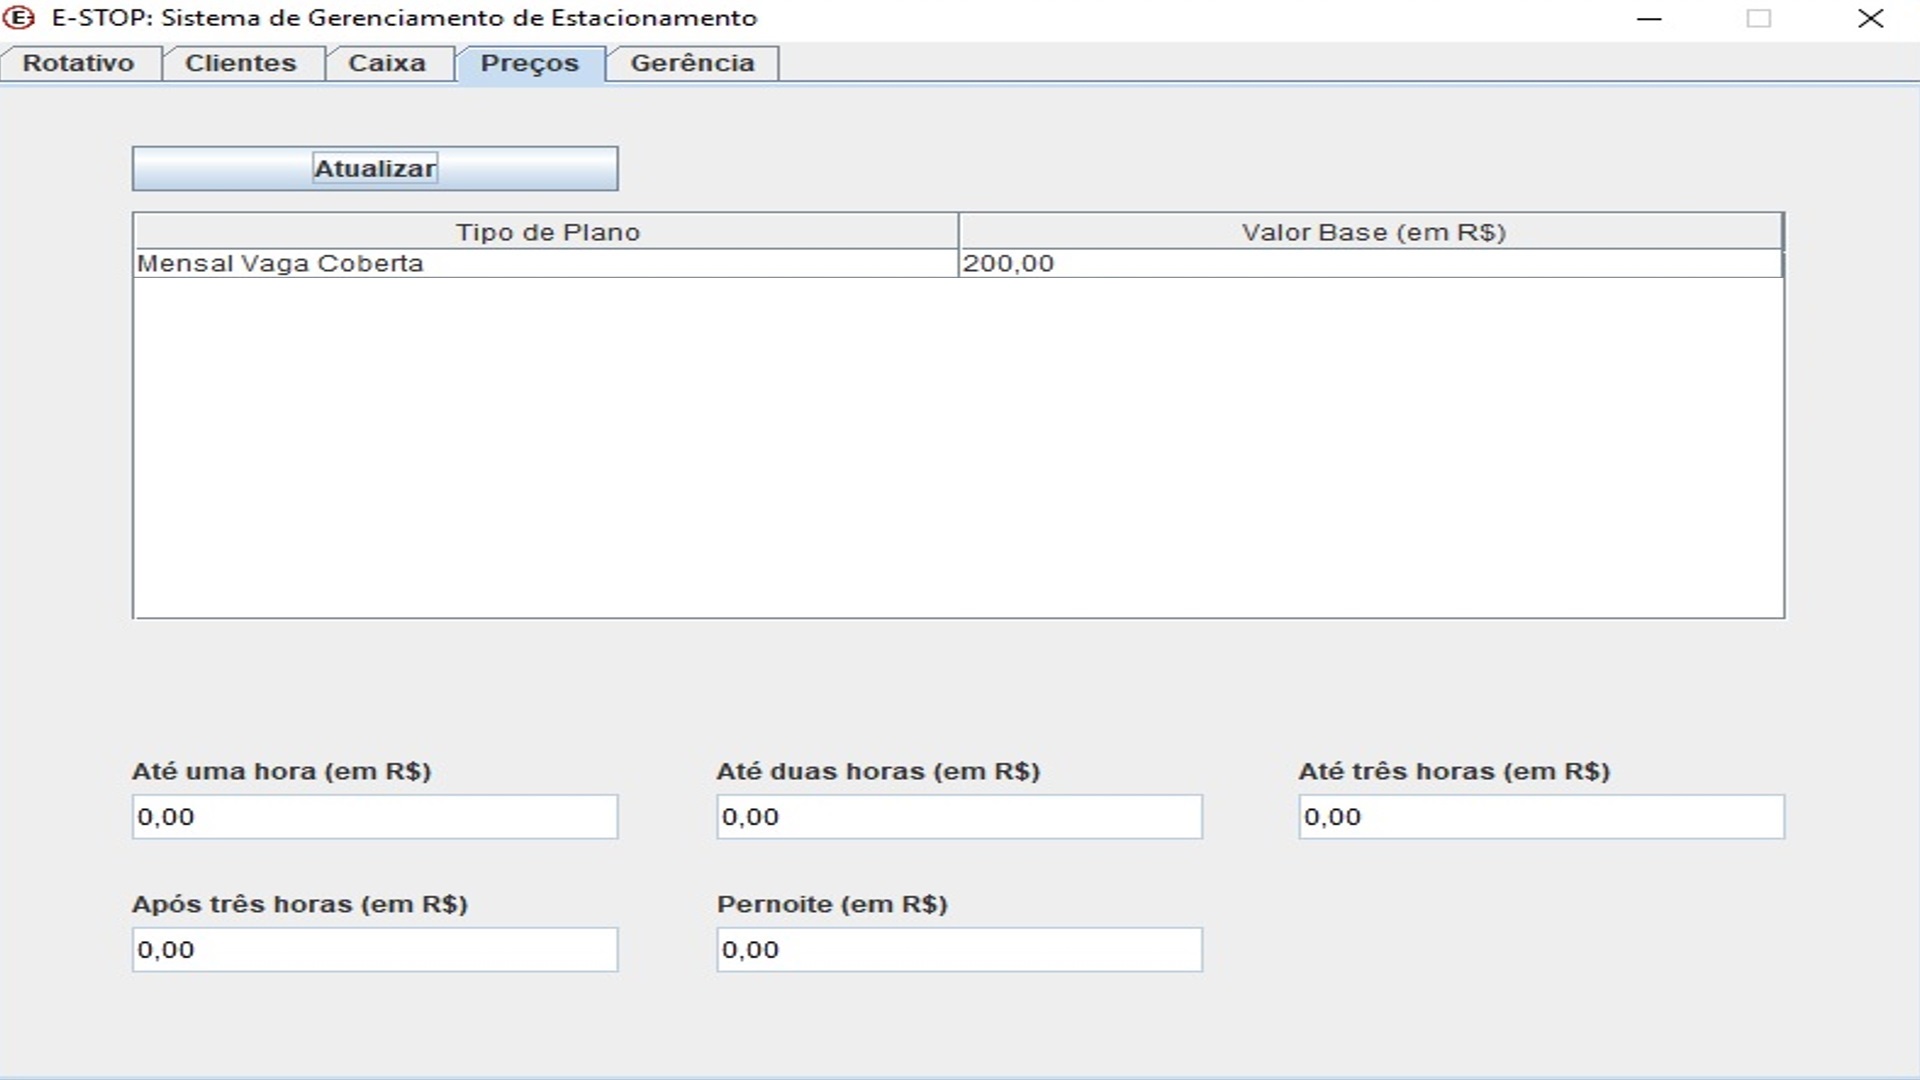Viewport: 1920px width, 1080px height.
Task: Select the Preços tab
Action: (530, 63)
